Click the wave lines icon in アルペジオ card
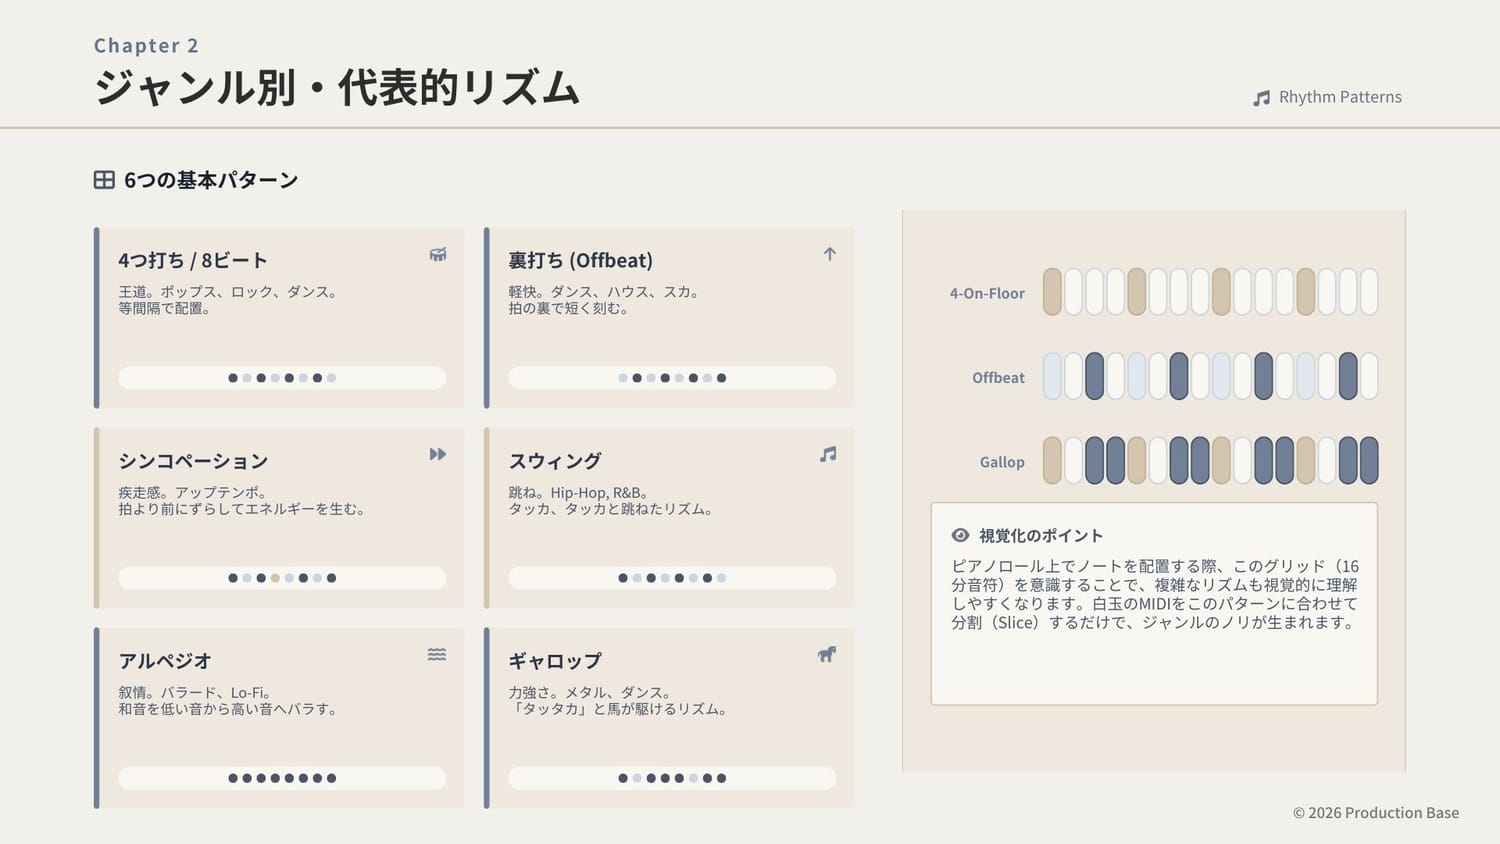The width and height of the screenshot is (1500, 844). (x=437, y=654)
